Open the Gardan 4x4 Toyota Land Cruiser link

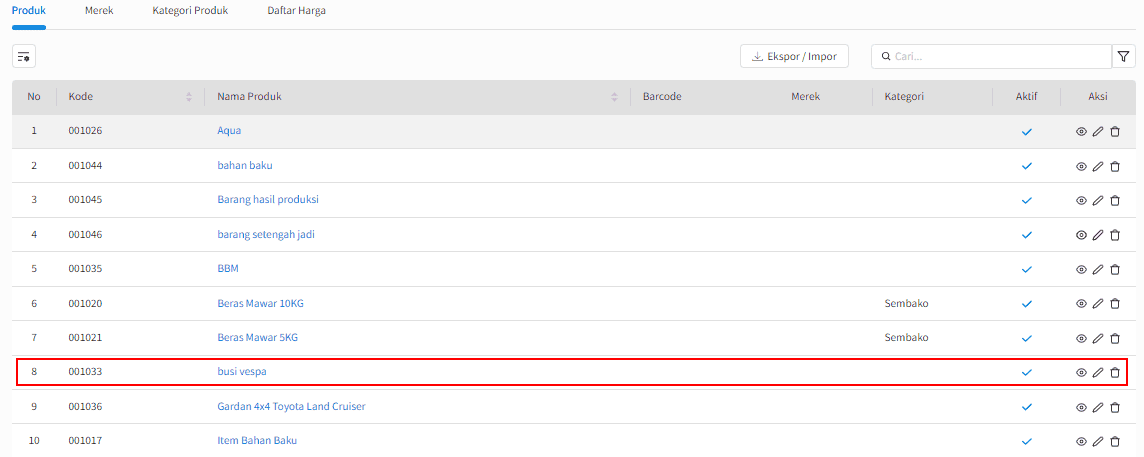(291, 406)
